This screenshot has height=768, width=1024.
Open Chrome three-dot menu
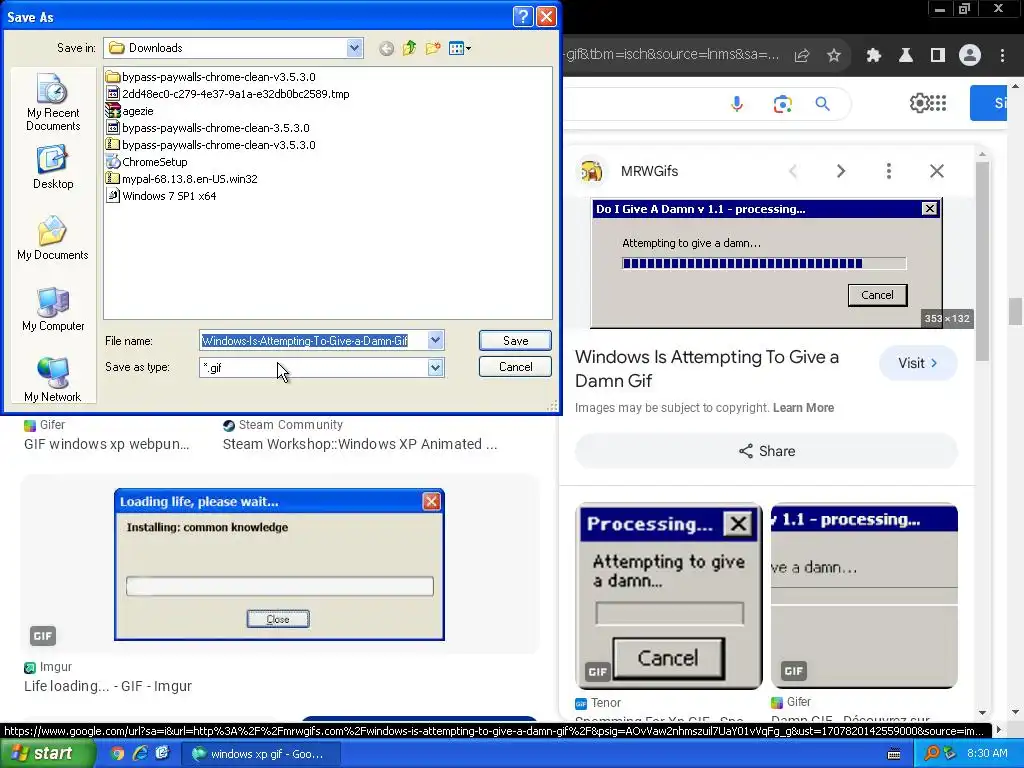[x=1002, y=56]
